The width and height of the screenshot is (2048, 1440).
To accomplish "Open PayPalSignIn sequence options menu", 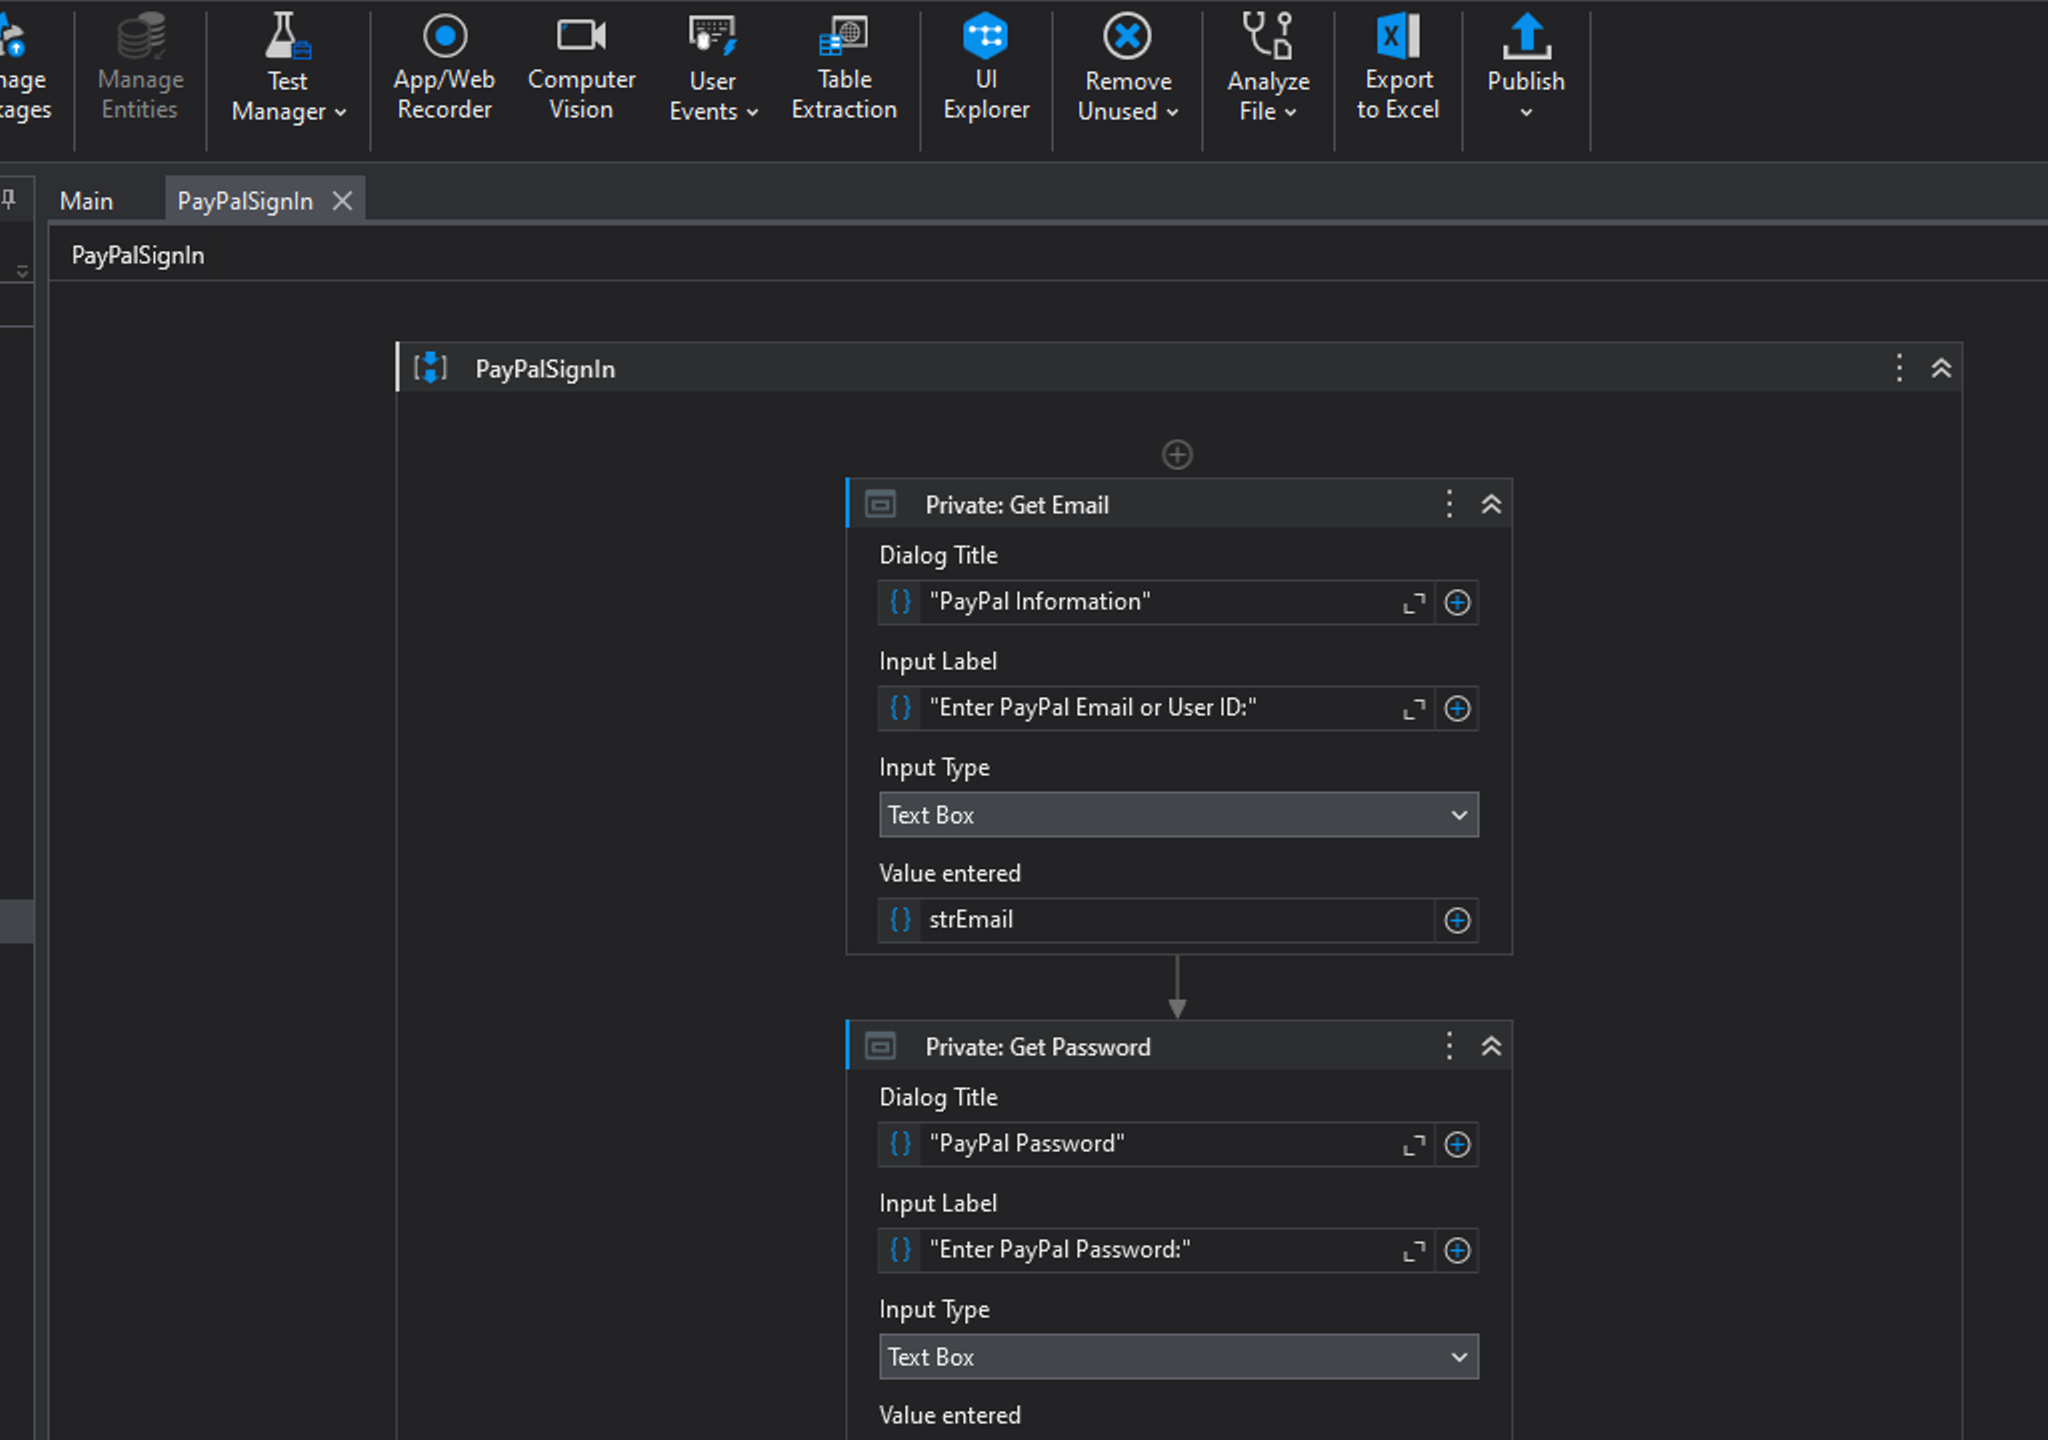I will pyautogui.click(x=1899, y=368).
